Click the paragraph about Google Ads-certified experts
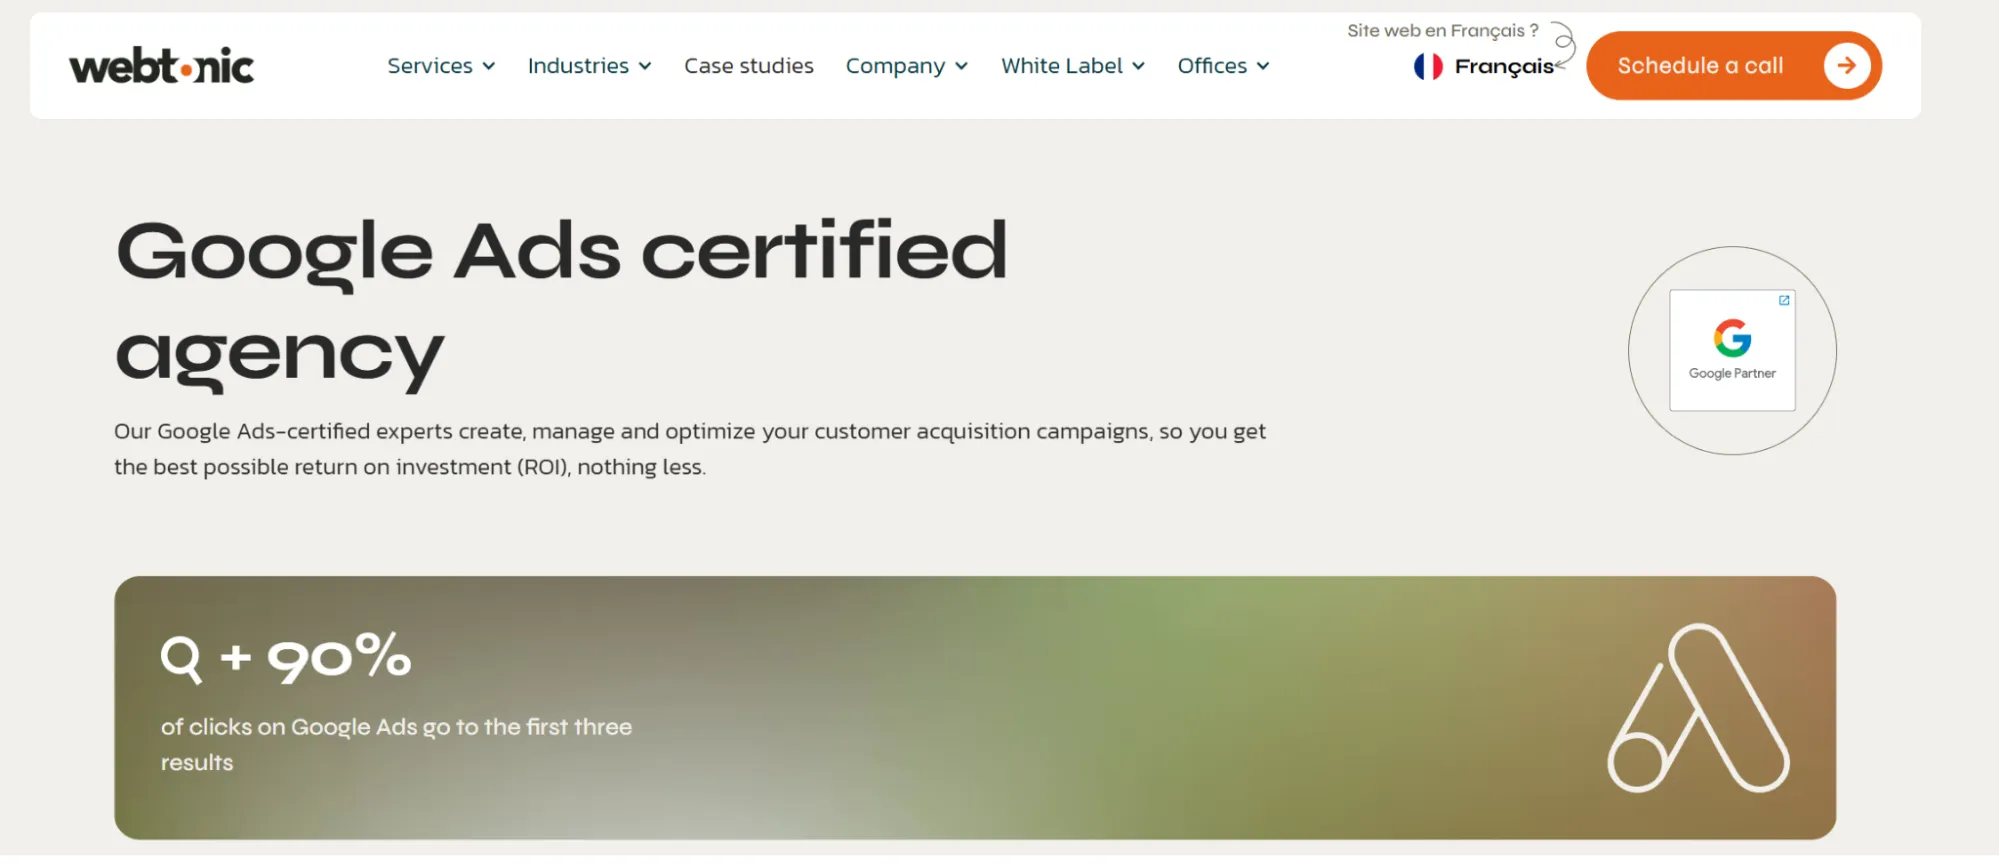Screen dimensions: 1999x865 pos(690,449)
